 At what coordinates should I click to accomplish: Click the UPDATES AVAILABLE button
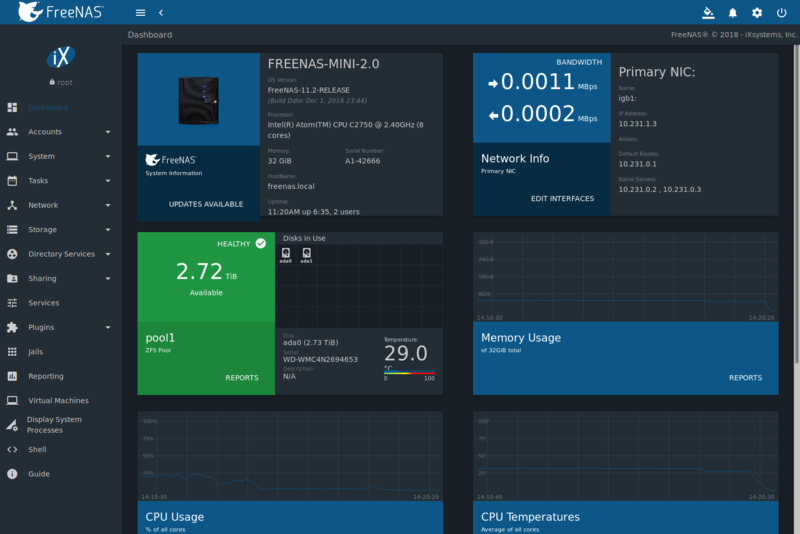coord(206,204)
